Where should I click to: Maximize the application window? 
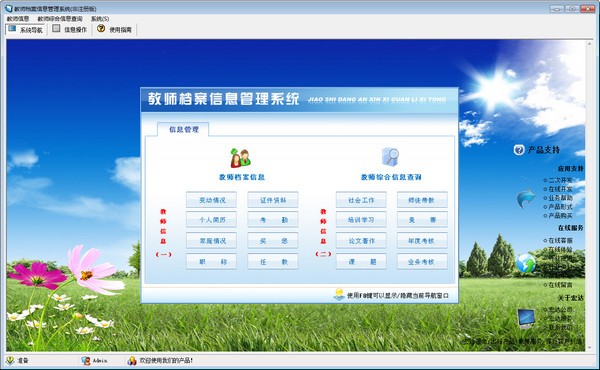[x=572, y=8]
